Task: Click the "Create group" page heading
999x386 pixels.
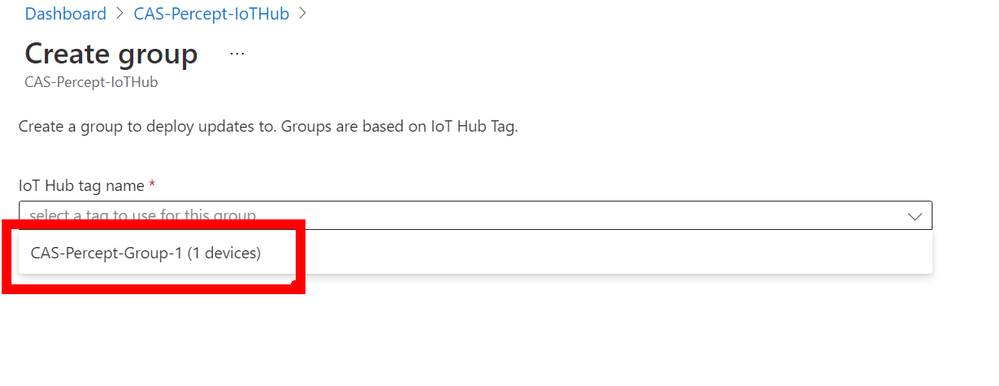Action: [111, 54]
